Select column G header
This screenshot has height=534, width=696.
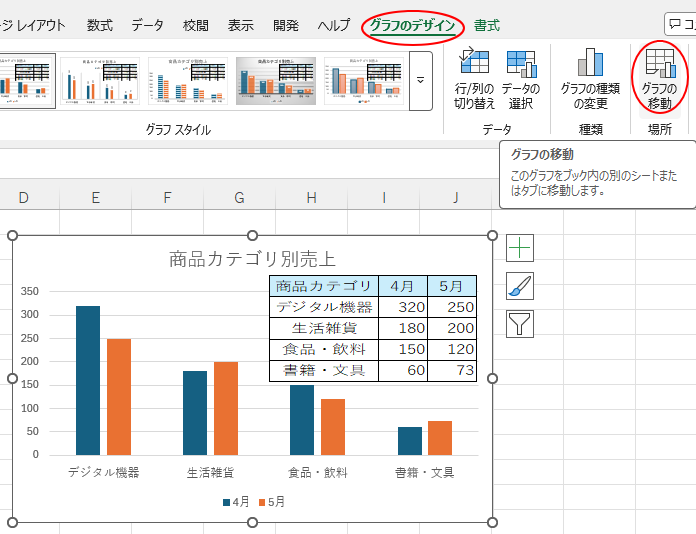tap(239, 198)
